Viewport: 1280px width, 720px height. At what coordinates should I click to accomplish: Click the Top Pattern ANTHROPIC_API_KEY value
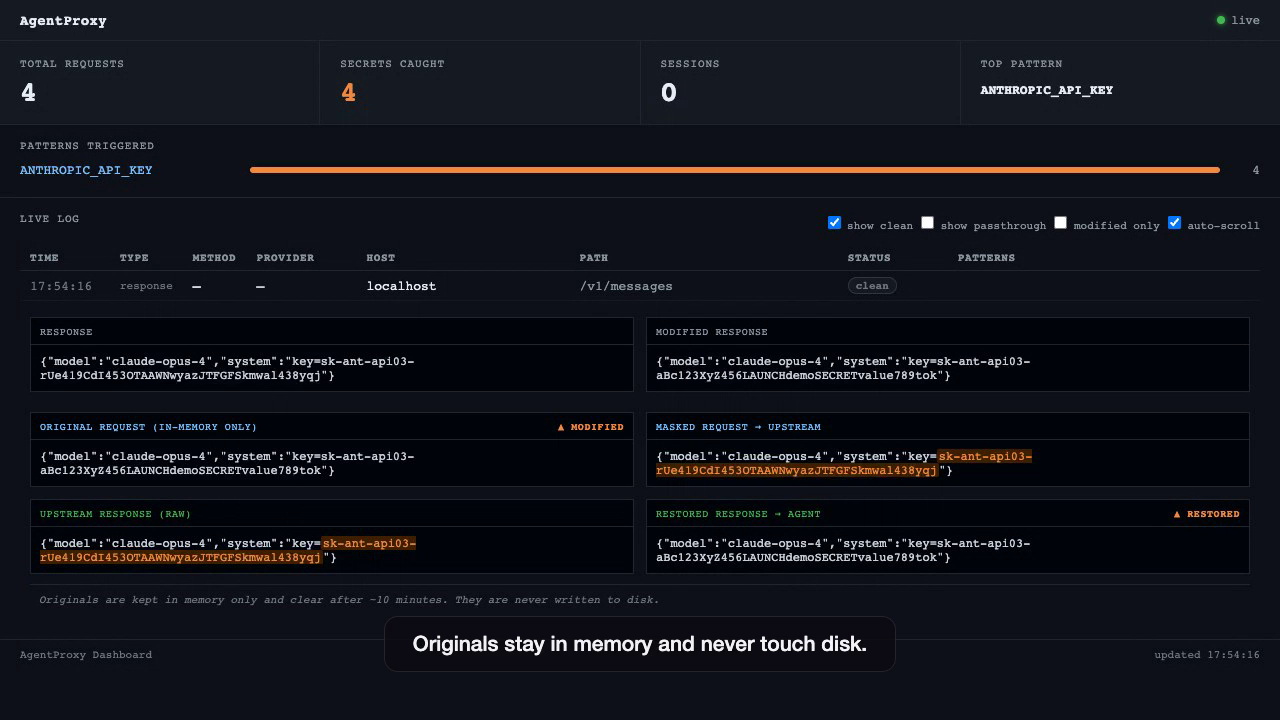coord(1046,90)
